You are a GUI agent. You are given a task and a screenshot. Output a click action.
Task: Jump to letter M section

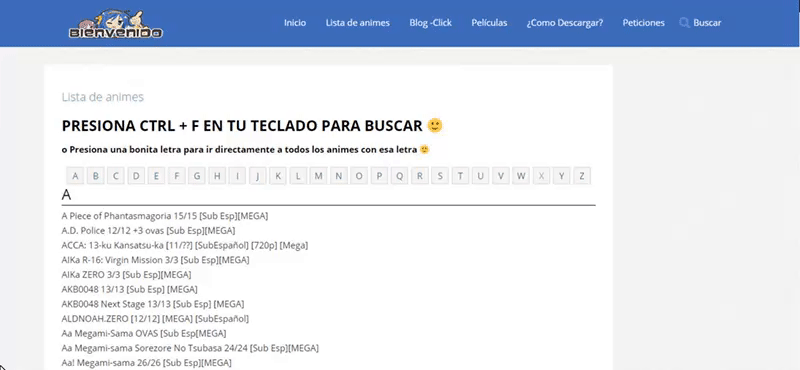(x=318, y=176)
